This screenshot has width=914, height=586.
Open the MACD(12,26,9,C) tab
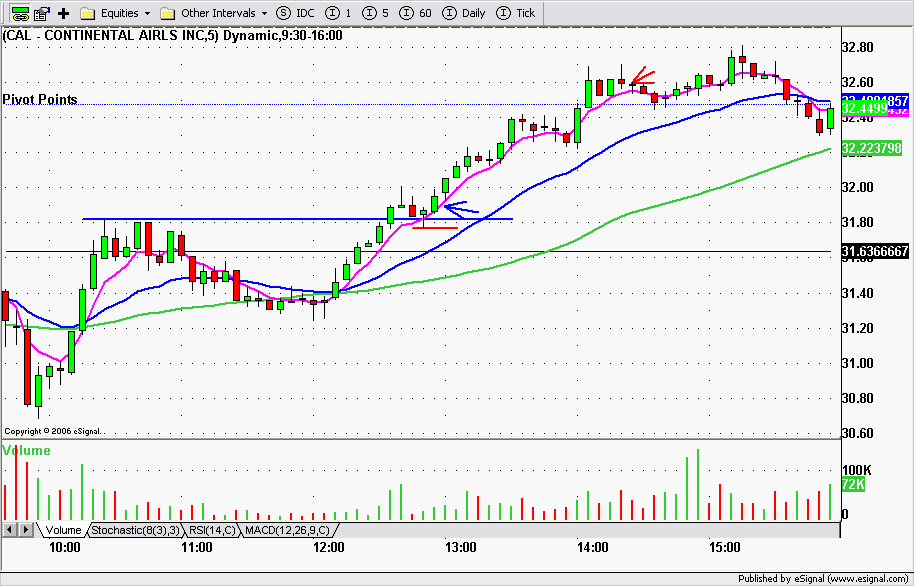[287, 530]
